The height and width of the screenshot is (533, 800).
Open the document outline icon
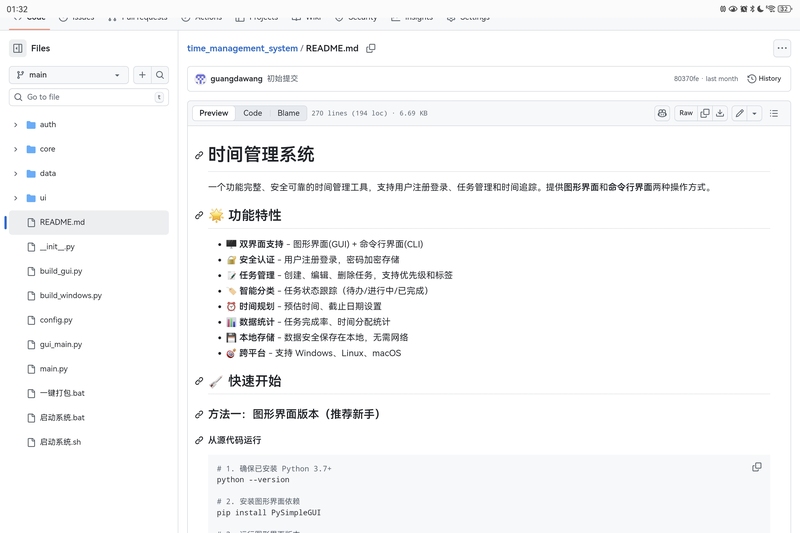coord(774,113)
